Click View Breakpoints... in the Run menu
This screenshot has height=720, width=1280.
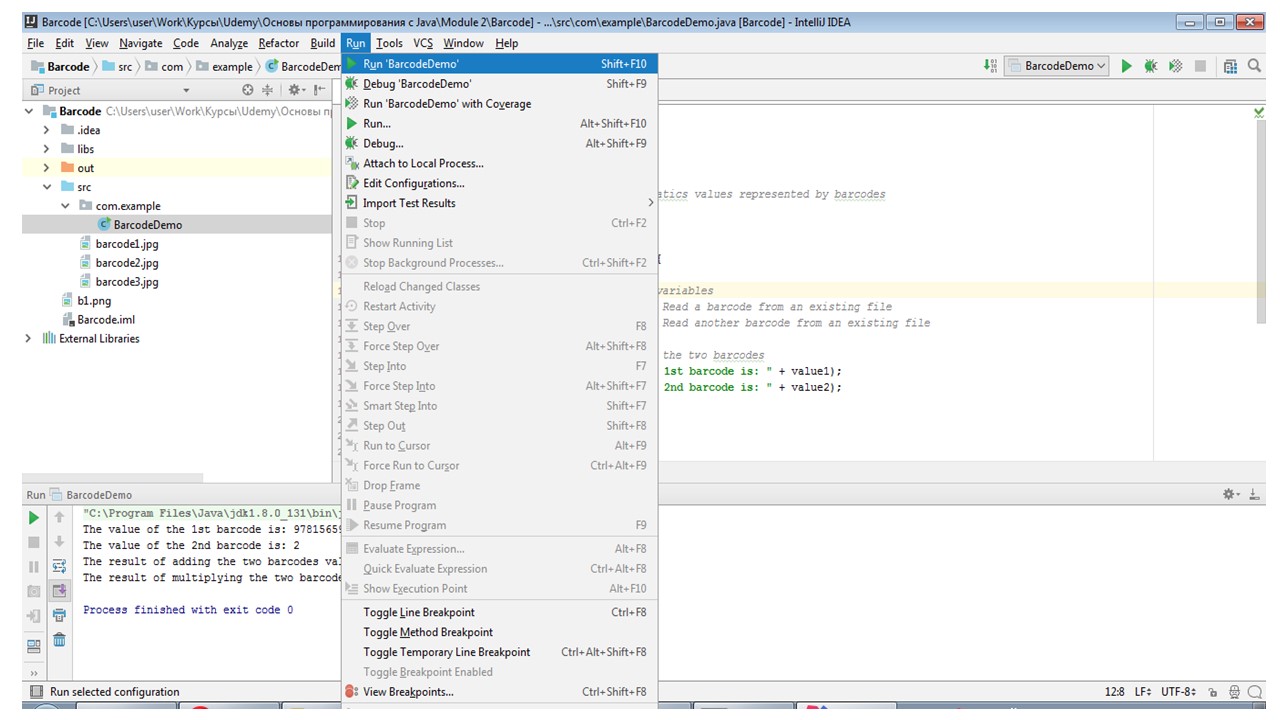[407, 692]
